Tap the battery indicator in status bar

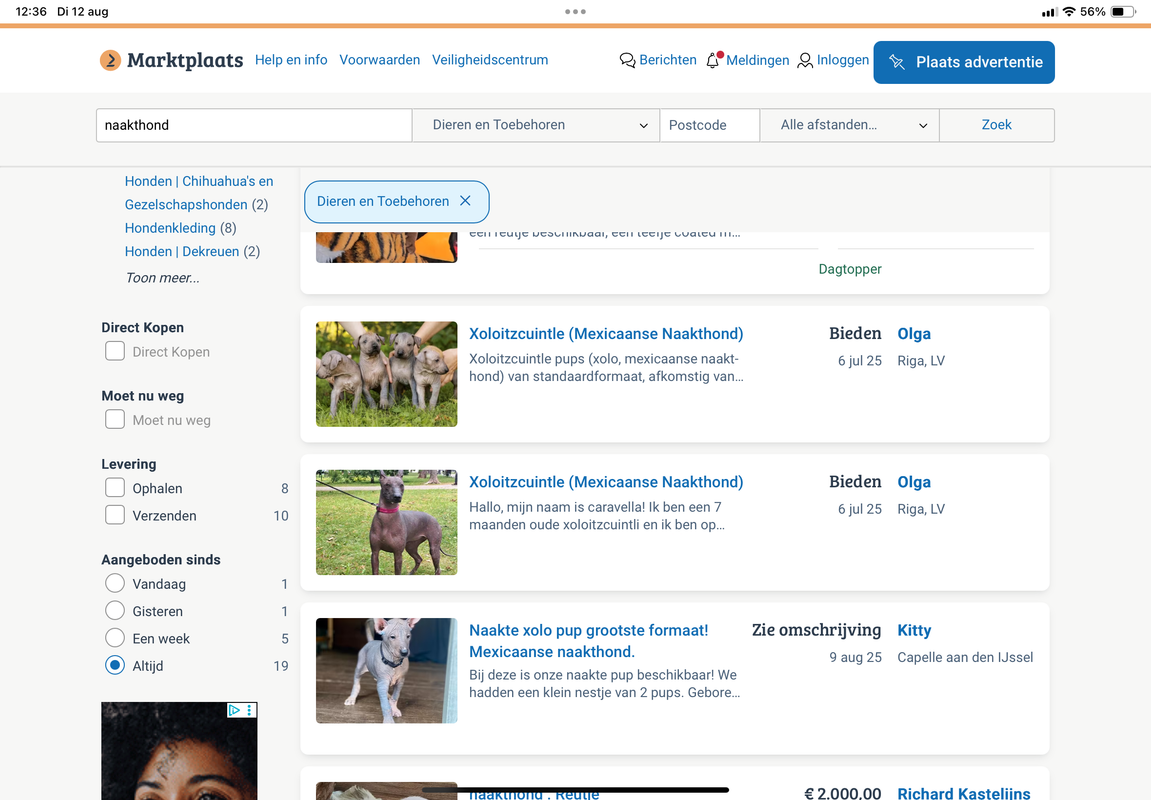[1123, 12]
